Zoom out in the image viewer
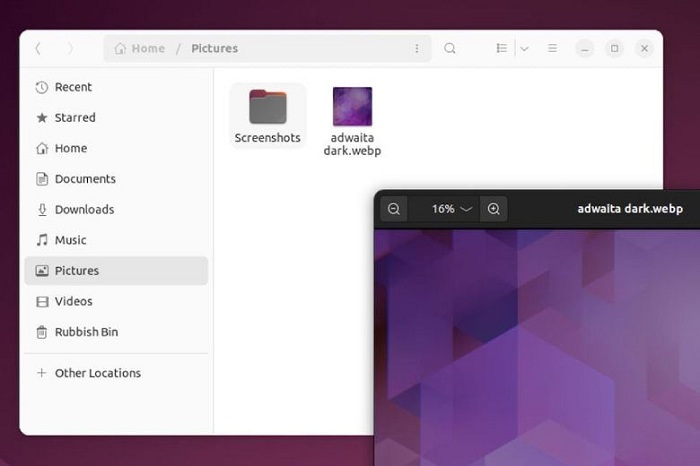Viewport: 700px width, 466px height. pyautogui.click(x=394, y=208)
